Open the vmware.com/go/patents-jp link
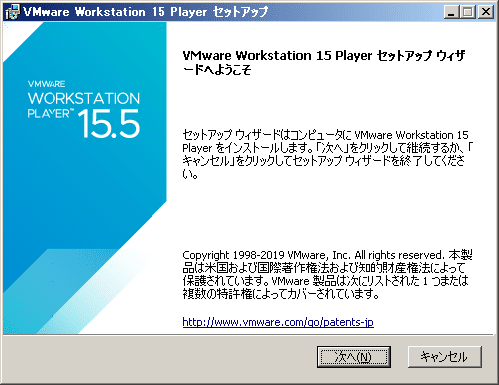Viewport: 499px width, 385px height. click(x=278, y=322)
